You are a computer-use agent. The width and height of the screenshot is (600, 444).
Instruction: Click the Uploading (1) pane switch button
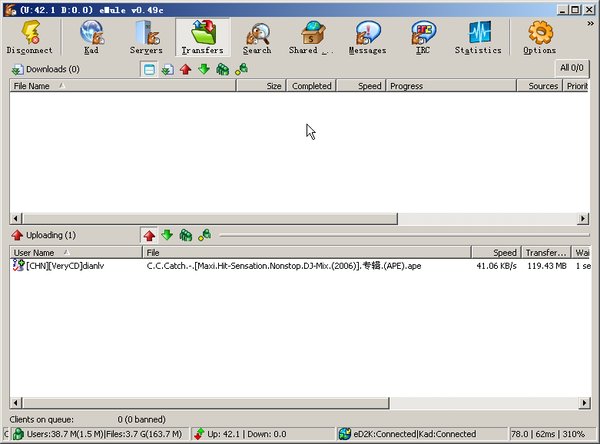point(44,235)
